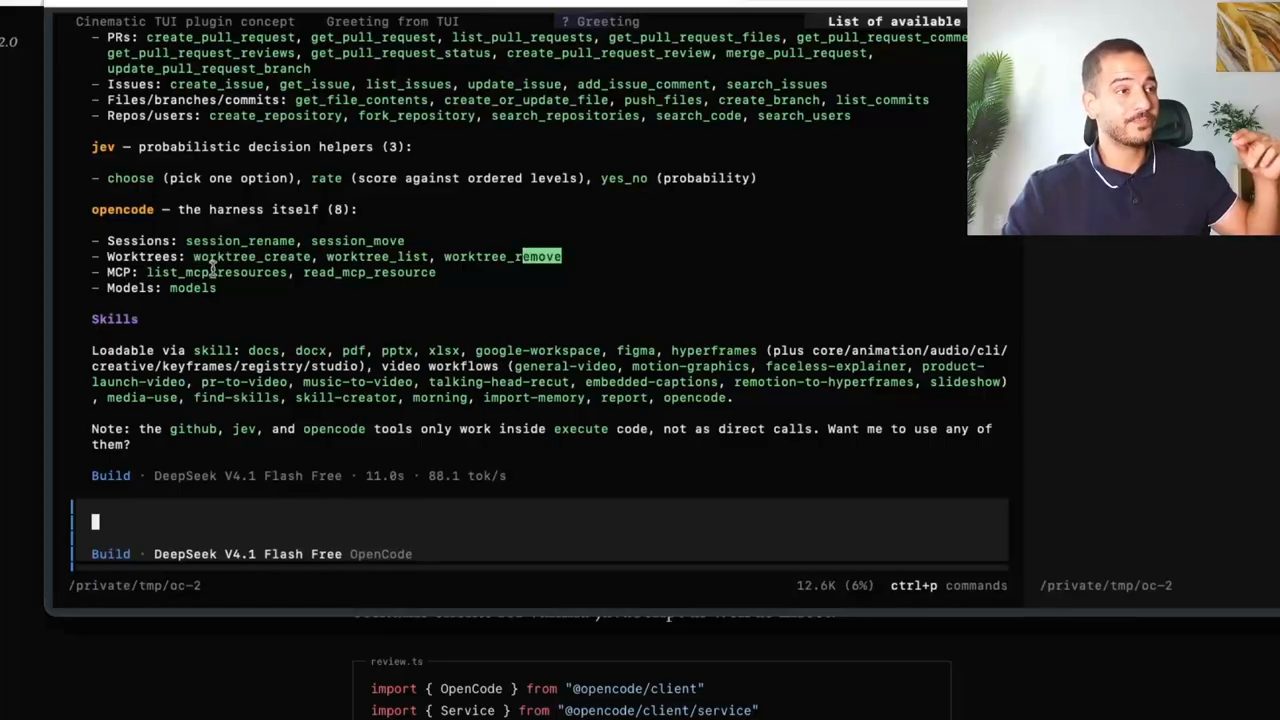Screen dimensions: 1280x720
Task: Click list_mcp_resources in the MCP line
Action: click(217, 272)
